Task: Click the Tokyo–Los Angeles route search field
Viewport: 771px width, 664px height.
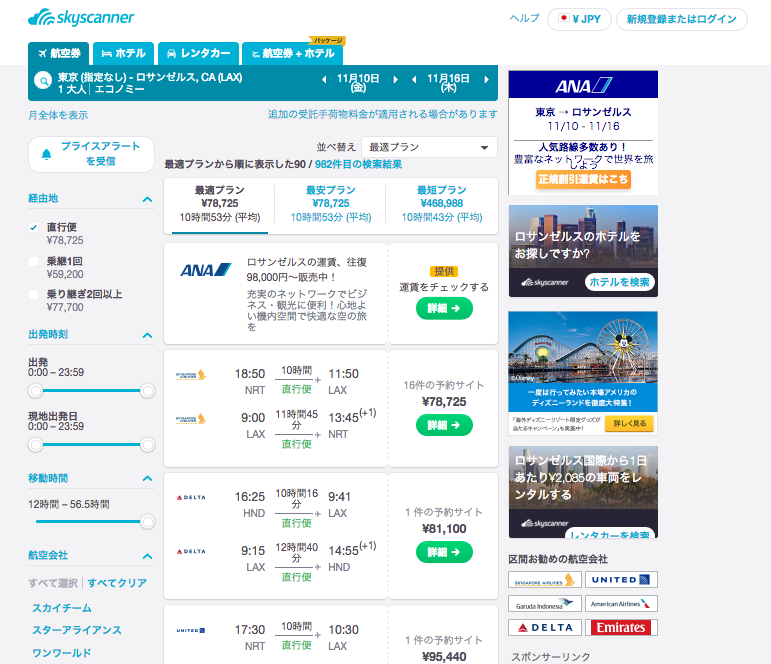Action: pyautogui.click(x=150, y=83)
